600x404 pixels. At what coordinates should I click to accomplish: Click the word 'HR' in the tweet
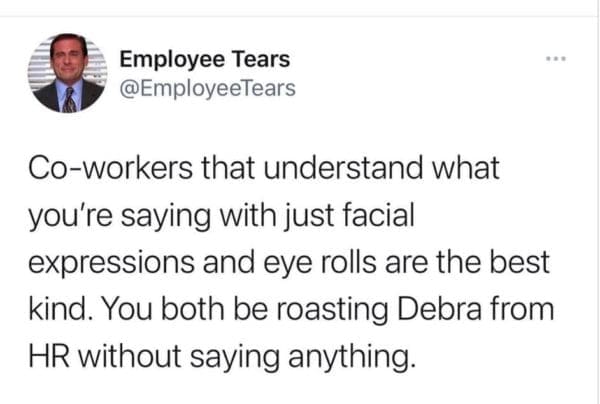pyautogui.click(x=49, y=356)
